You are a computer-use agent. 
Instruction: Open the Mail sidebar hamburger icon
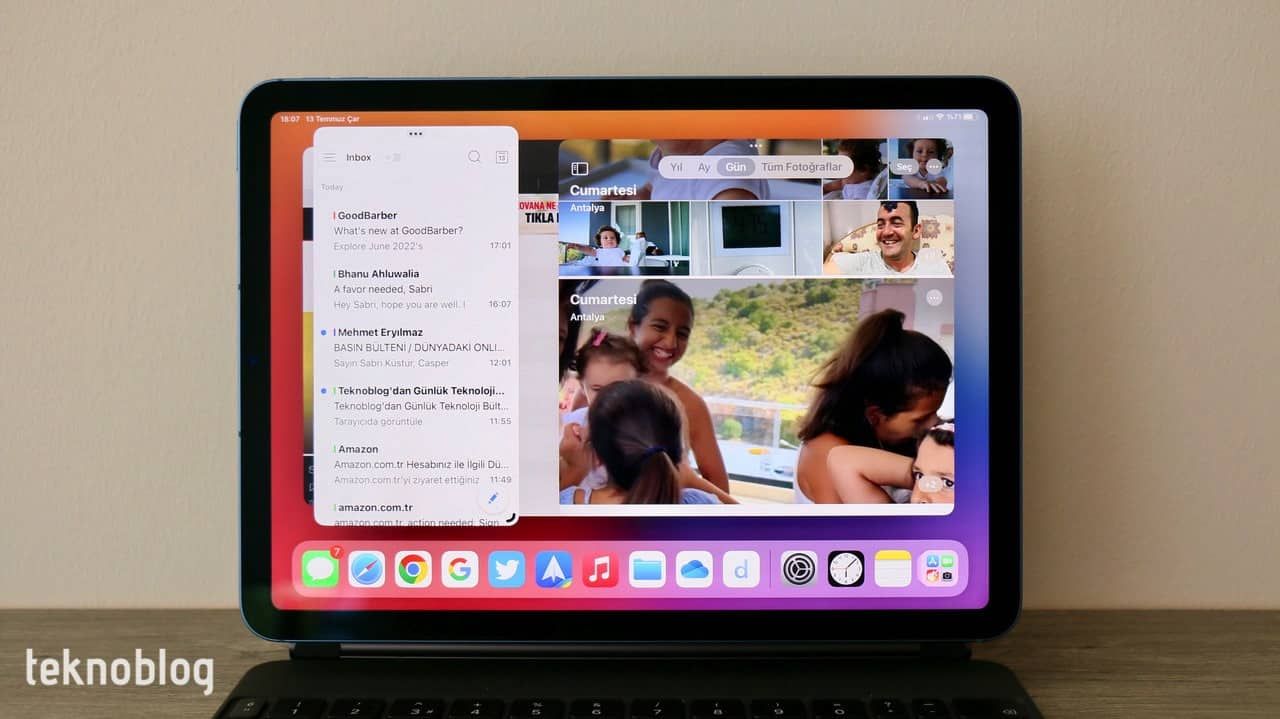tap(330, 157)
